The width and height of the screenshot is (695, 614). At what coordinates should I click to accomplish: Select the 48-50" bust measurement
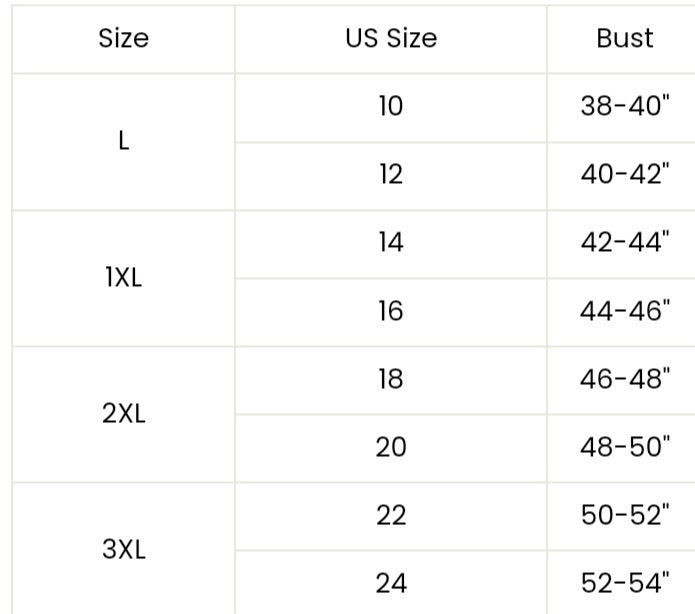pyautogui.click(x=624, y=447)
